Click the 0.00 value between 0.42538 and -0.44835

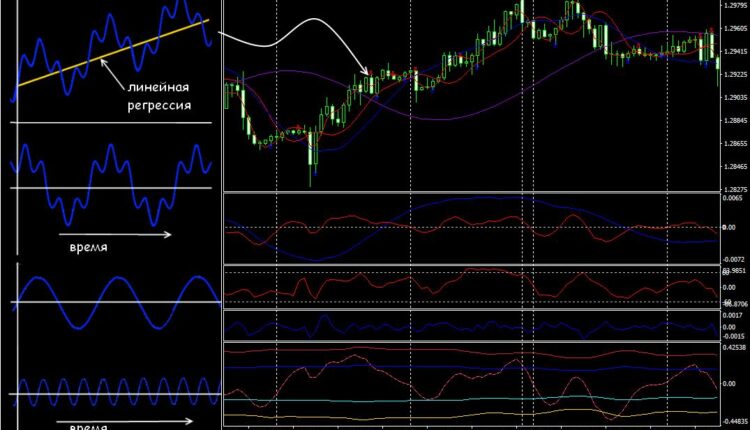pyautogui.click(x=729, y=384)
